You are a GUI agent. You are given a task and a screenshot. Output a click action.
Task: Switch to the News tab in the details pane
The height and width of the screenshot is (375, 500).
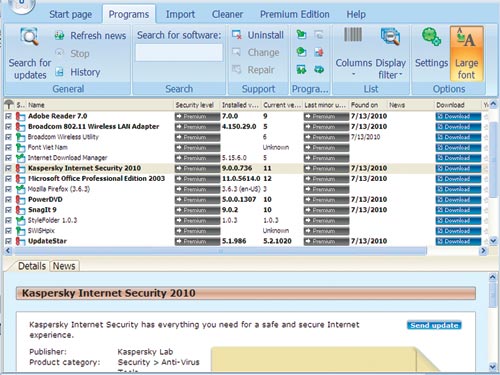(x=64, y=266)
